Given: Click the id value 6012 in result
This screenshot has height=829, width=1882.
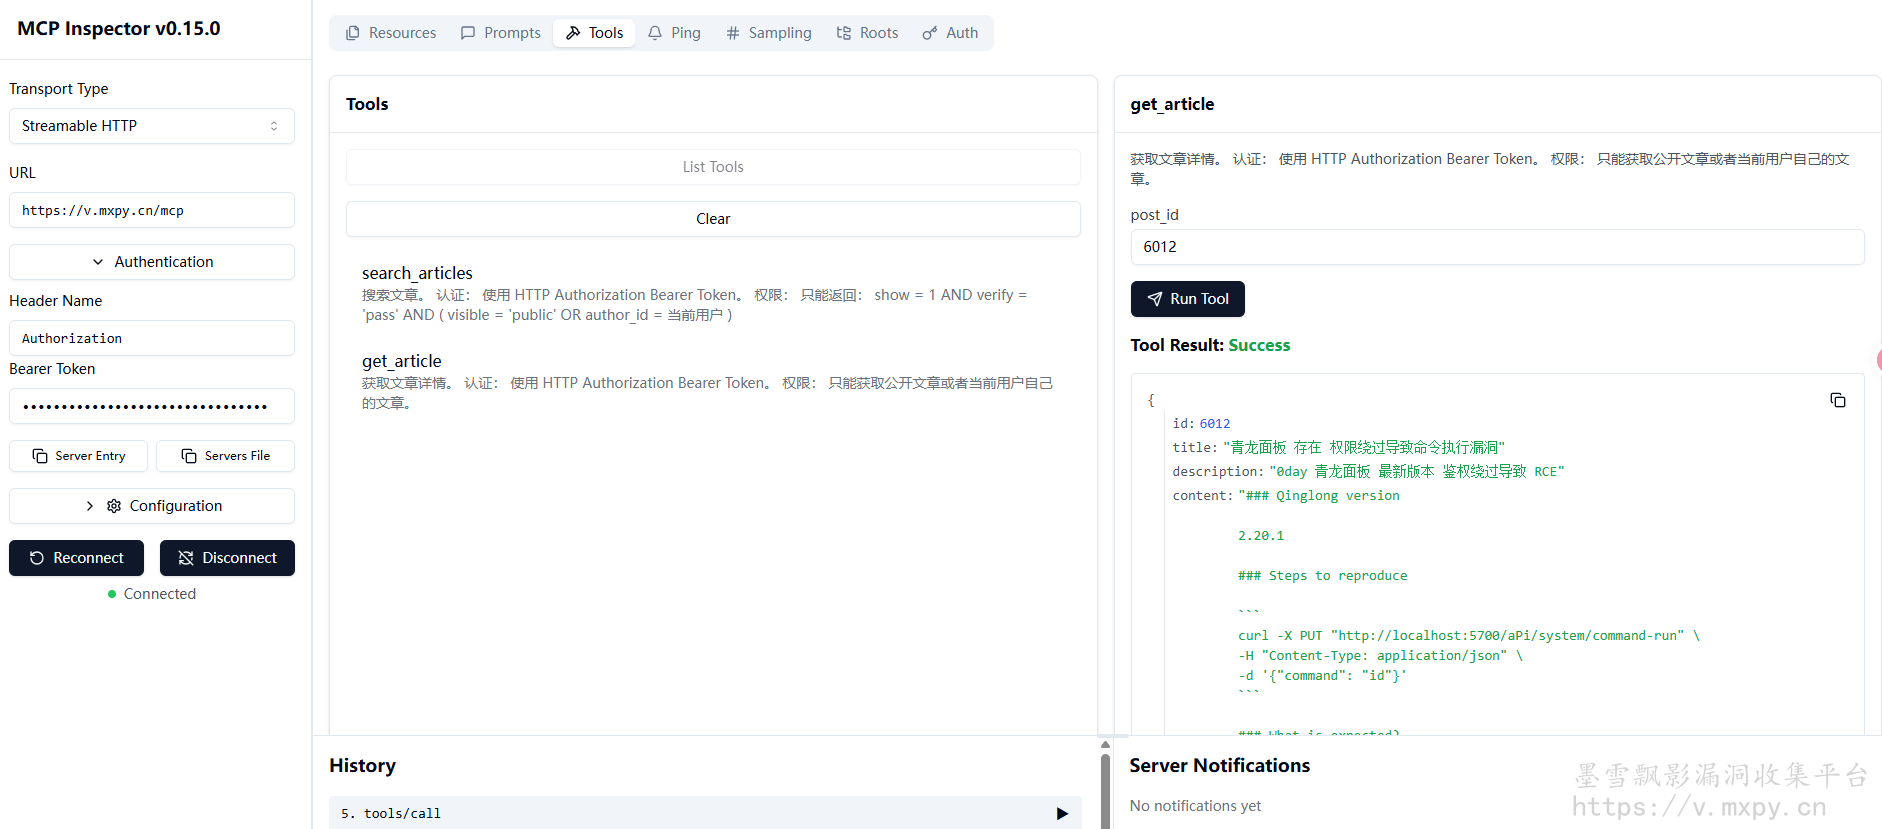Looking at the screenshot, I should click(x=1215, y=424).
